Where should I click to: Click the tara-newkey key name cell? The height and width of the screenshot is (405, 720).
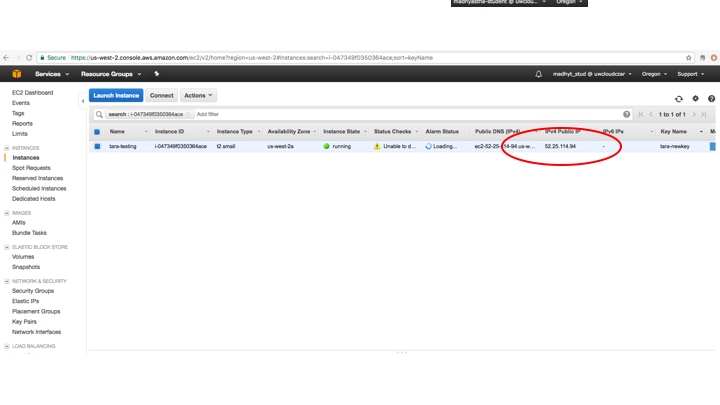click(x=675, y=146)
